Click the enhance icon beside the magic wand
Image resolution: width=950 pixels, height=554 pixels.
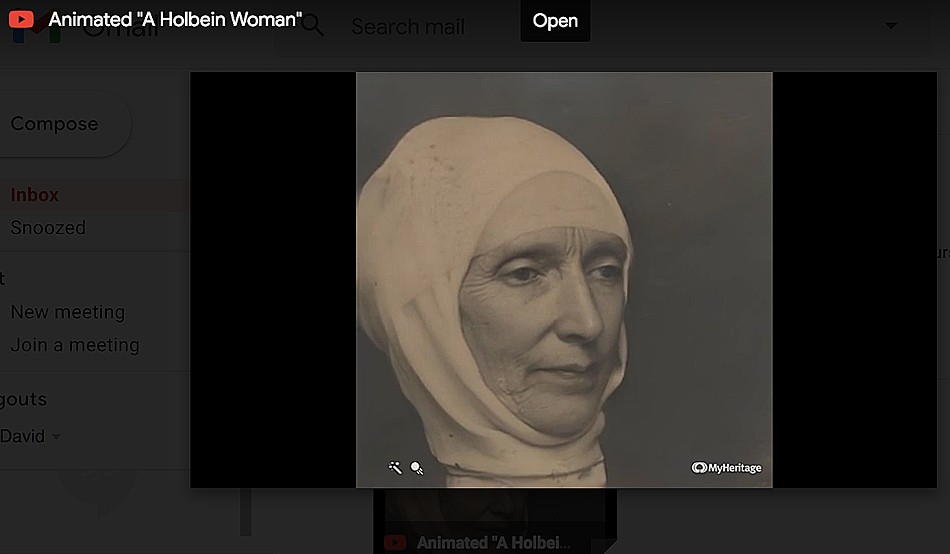[x=417, y=467]
